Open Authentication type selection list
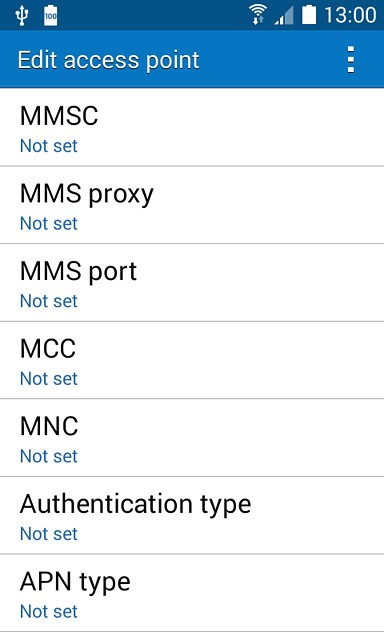 tap(192, 516)
